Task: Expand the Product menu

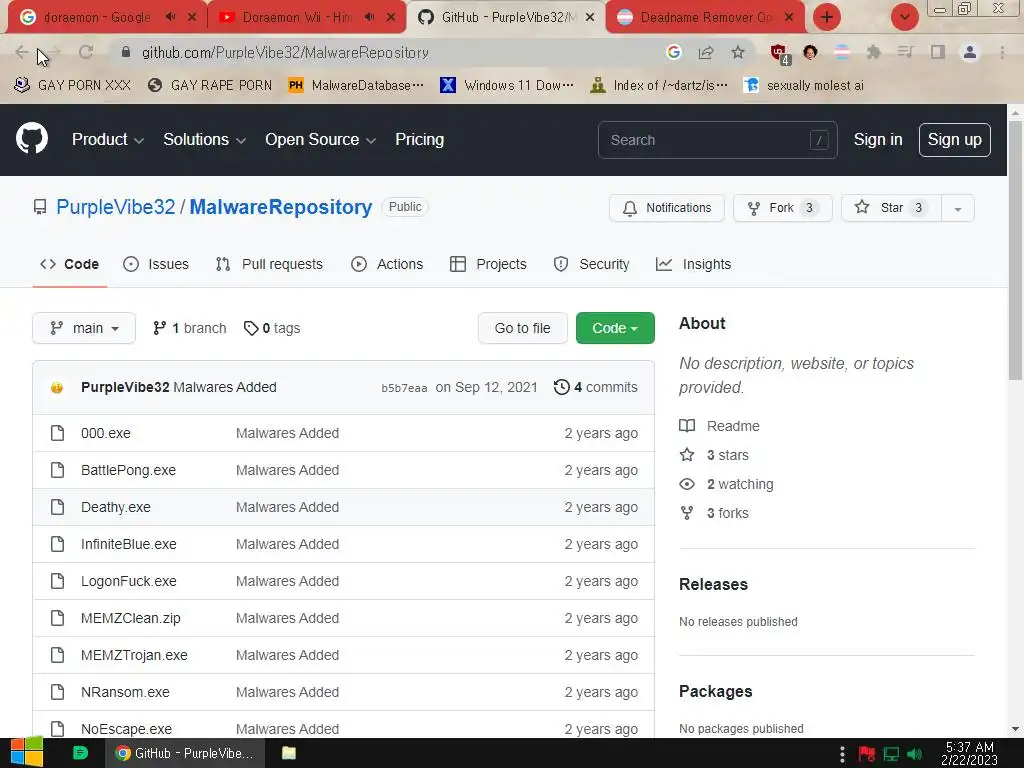Action: [x=108, y=139]
